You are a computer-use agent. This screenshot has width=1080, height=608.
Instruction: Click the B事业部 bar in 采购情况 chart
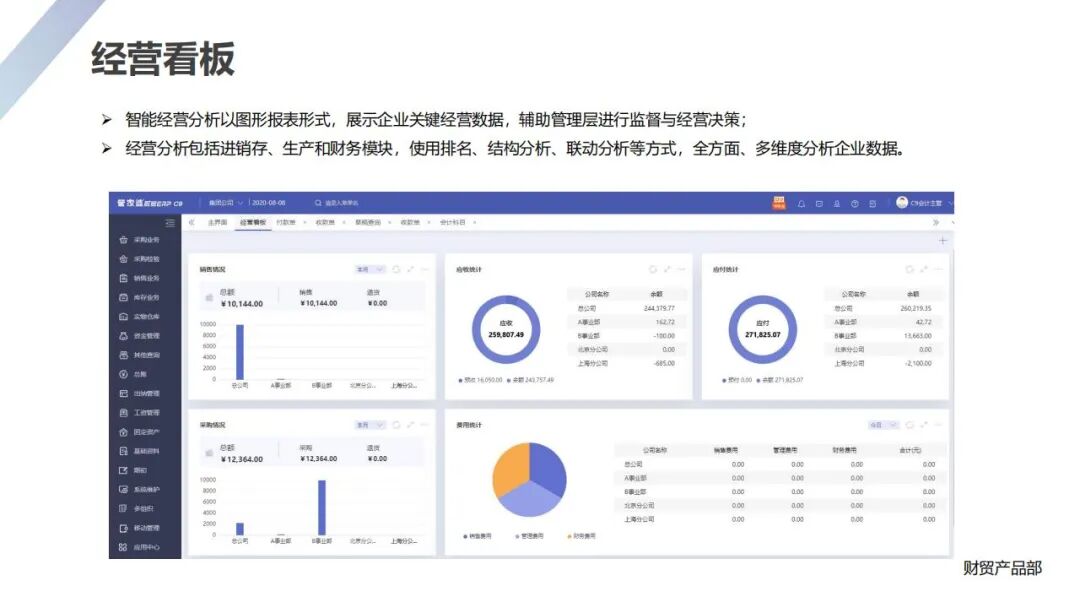(x=322, y=507)
